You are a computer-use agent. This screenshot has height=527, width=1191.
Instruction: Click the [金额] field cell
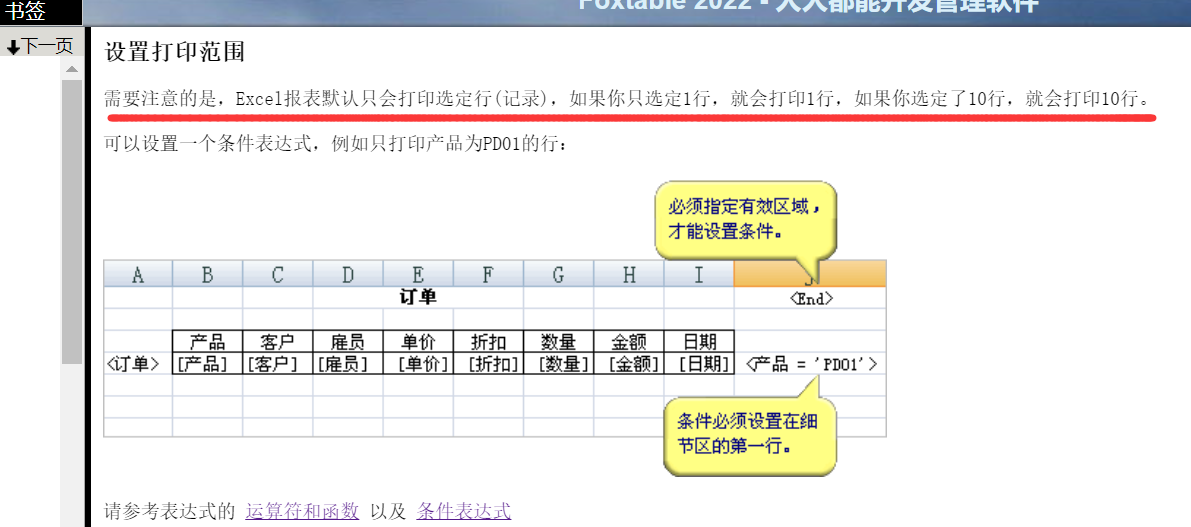(x=628, y=364)
